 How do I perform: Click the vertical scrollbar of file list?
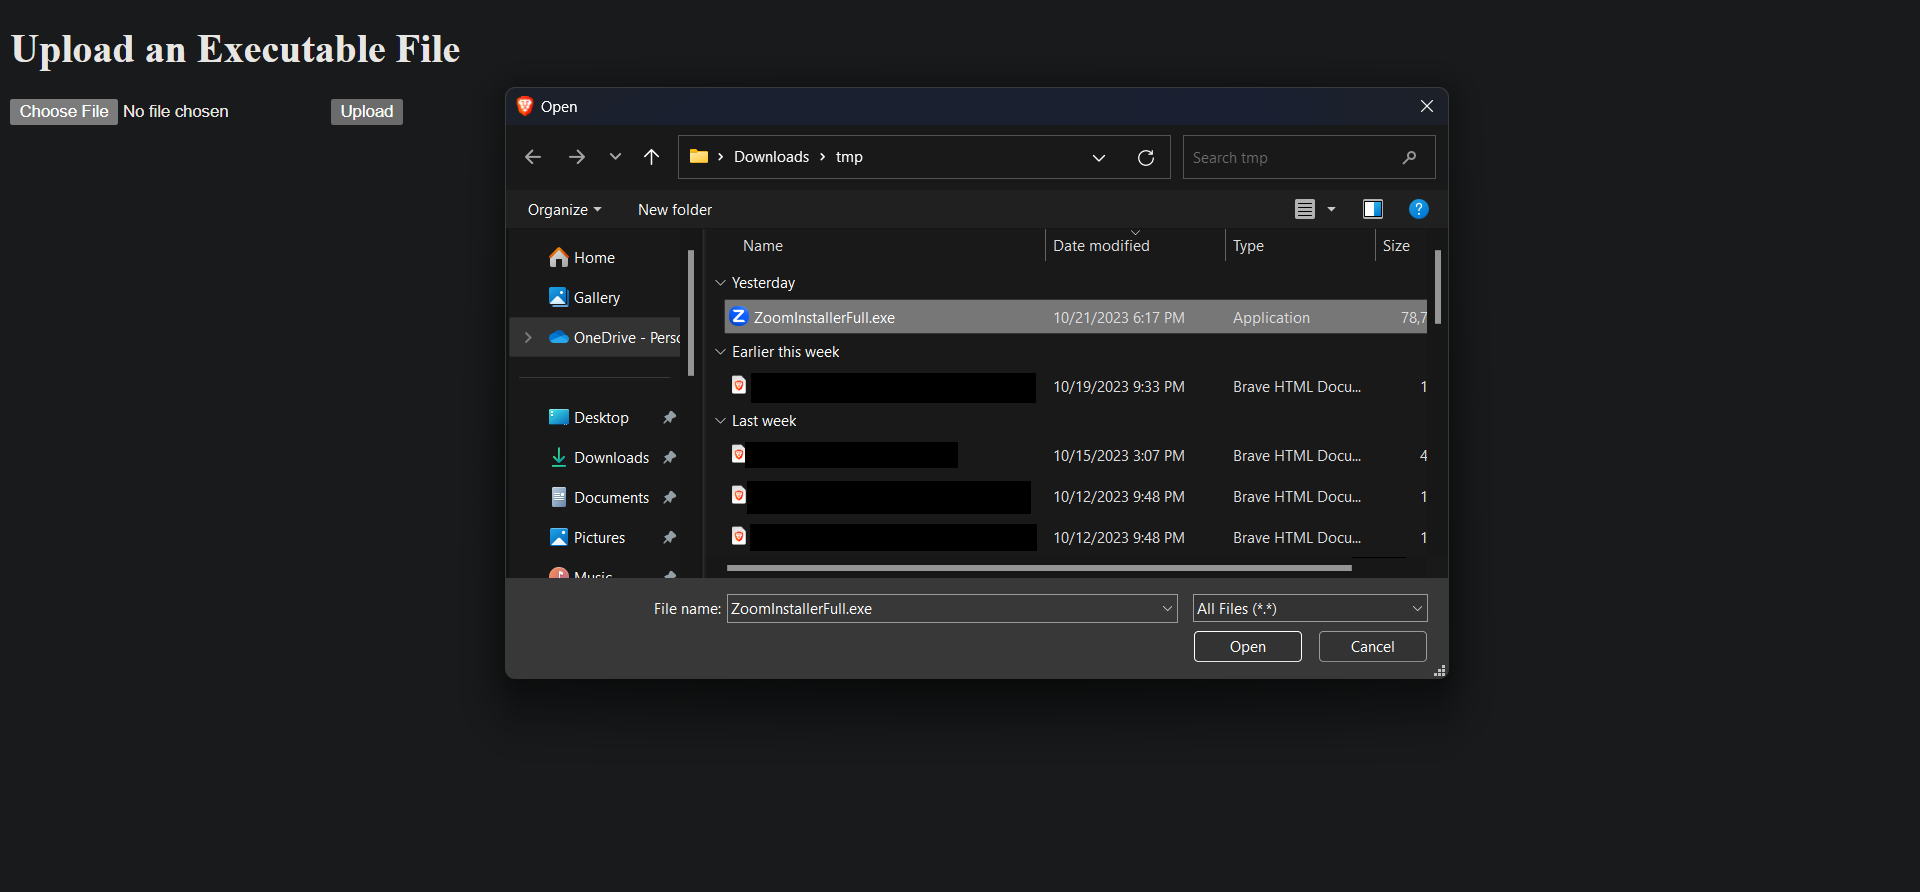click(1438, 287)
